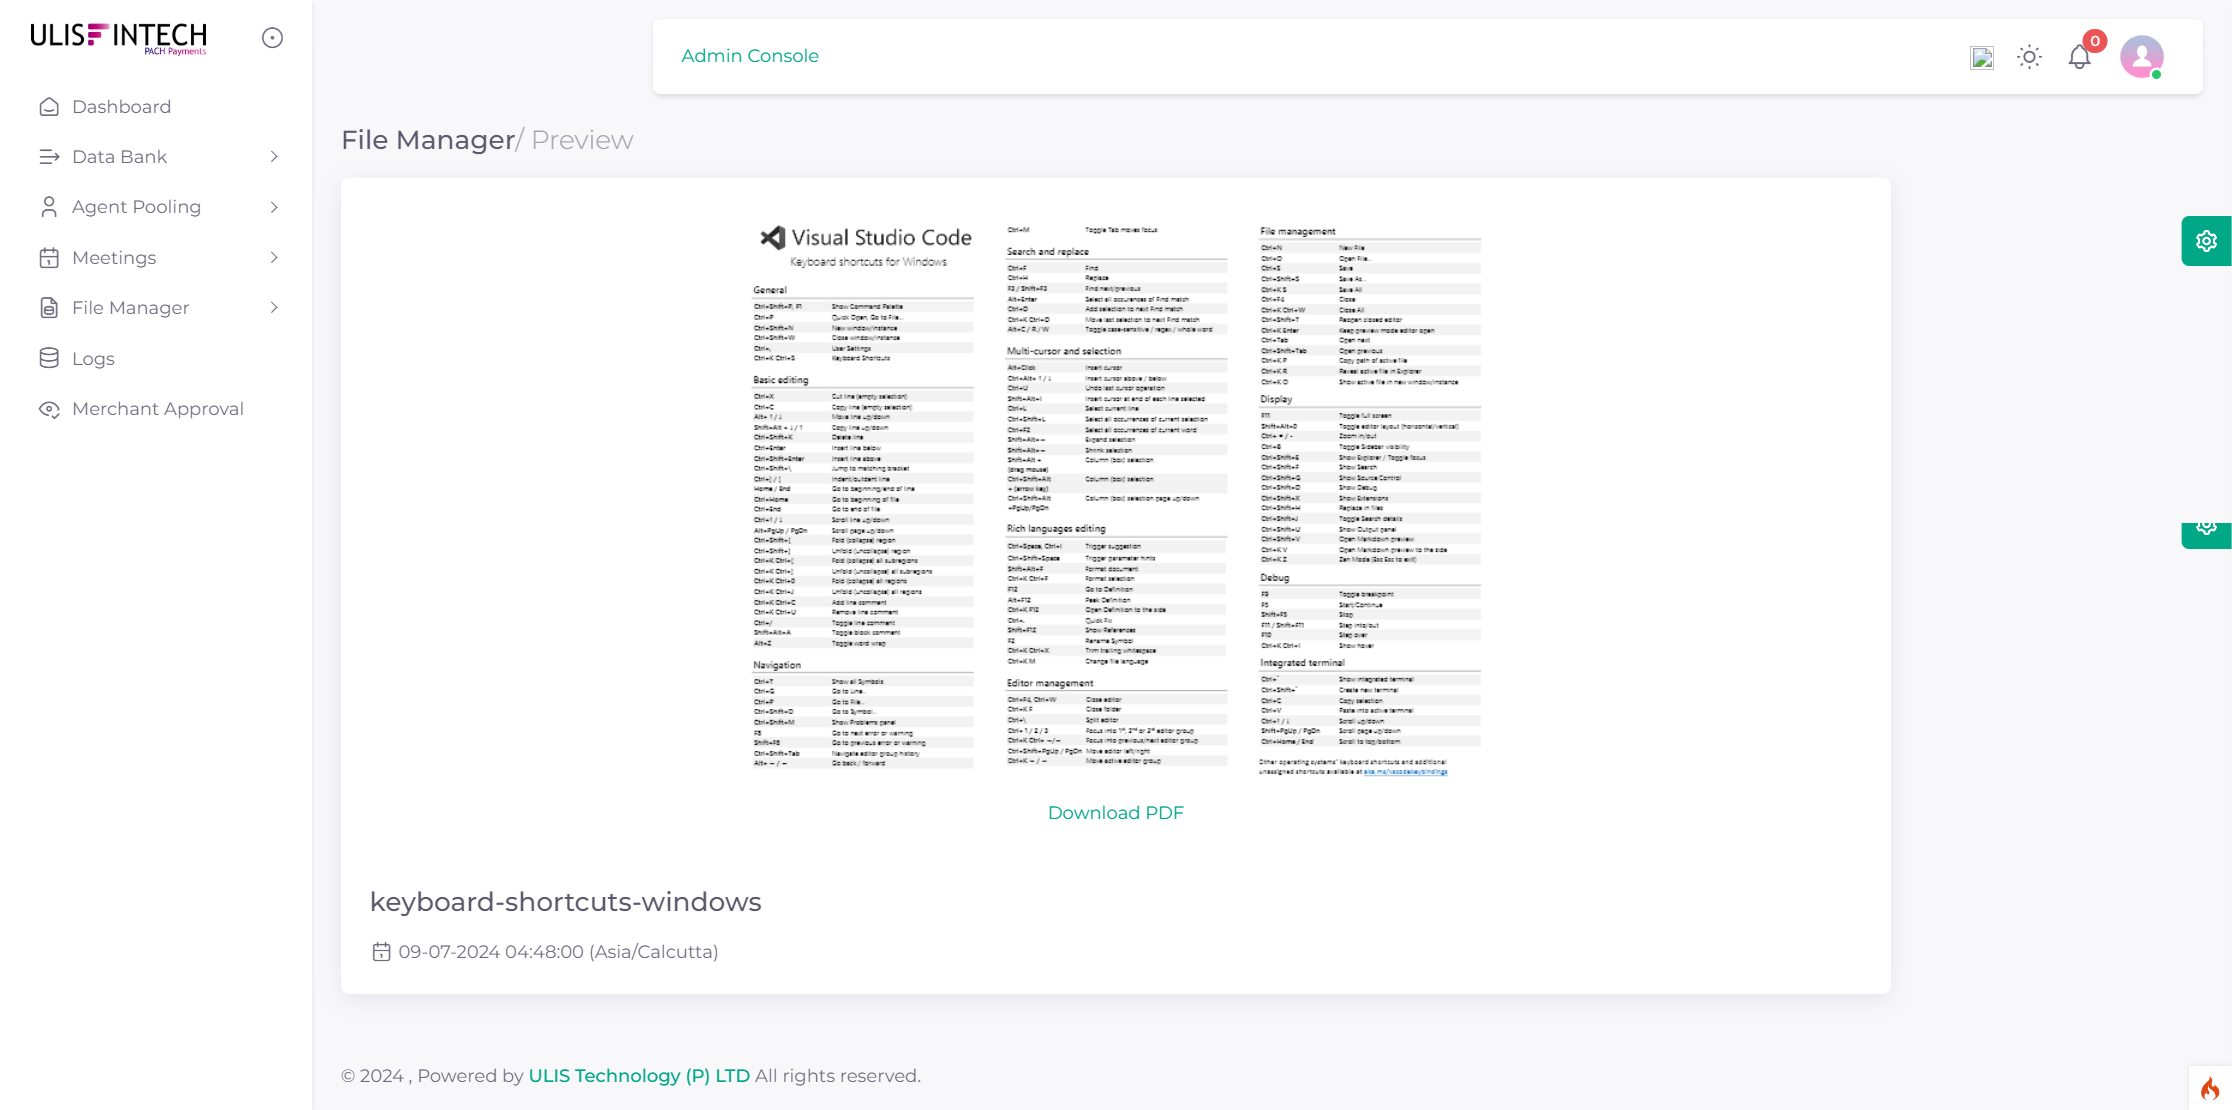
Task: Click the broken image icon in header
Action: pyautogui.click(x=1982, y=58)
